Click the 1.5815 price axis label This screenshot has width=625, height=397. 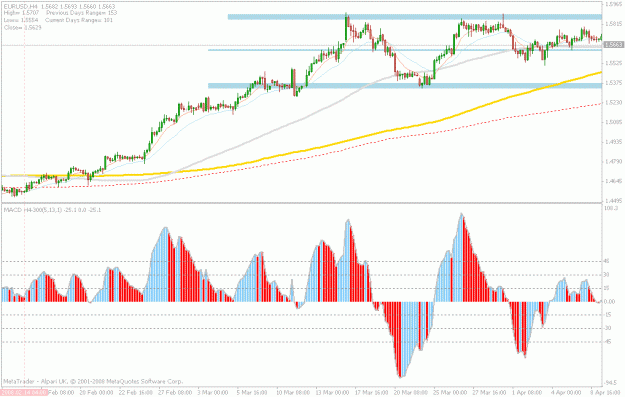[613, 24]
